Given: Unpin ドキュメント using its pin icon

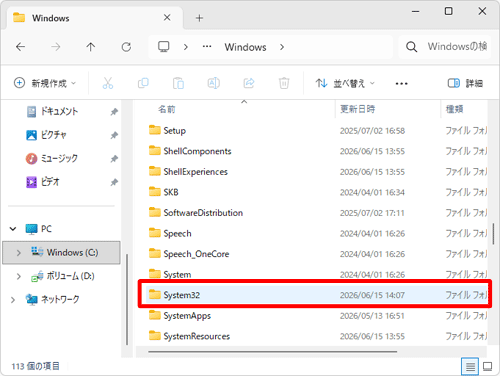Looking at the screenshot, I should pos(114,112).
